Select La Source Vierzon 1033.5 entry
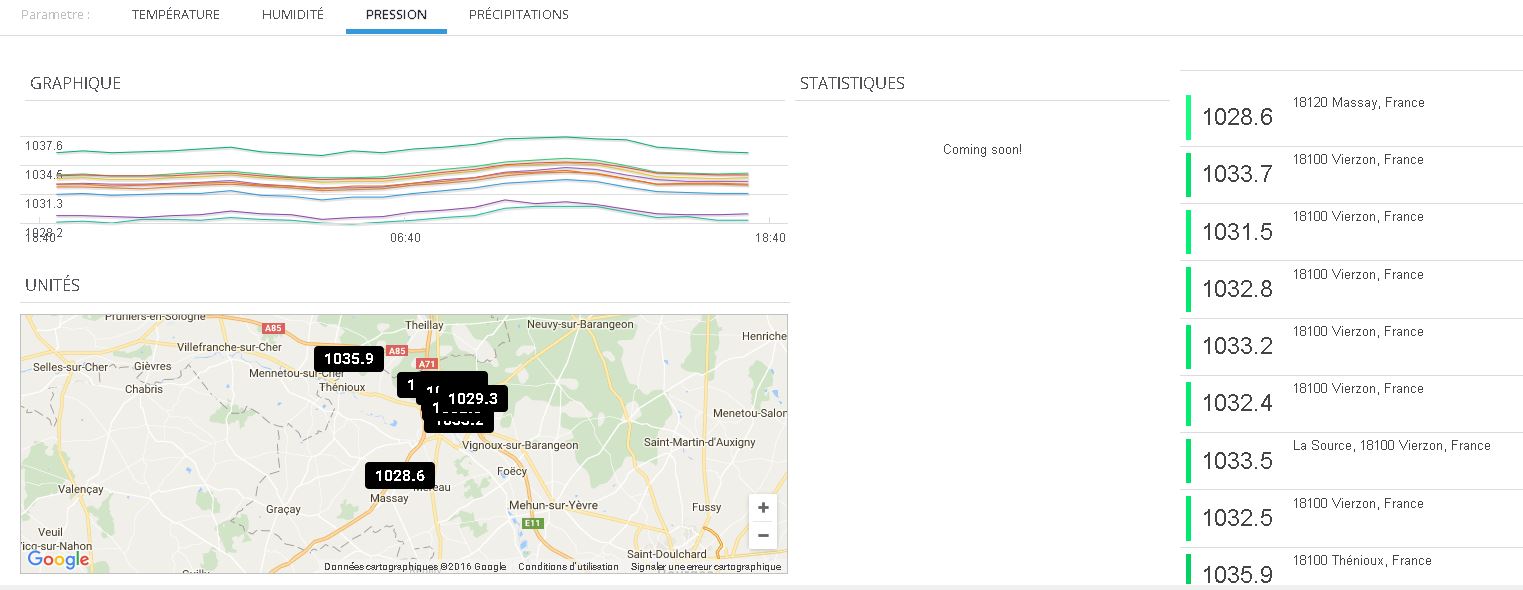Viewport: 1523px width, 590px height. pos(1350,460)
